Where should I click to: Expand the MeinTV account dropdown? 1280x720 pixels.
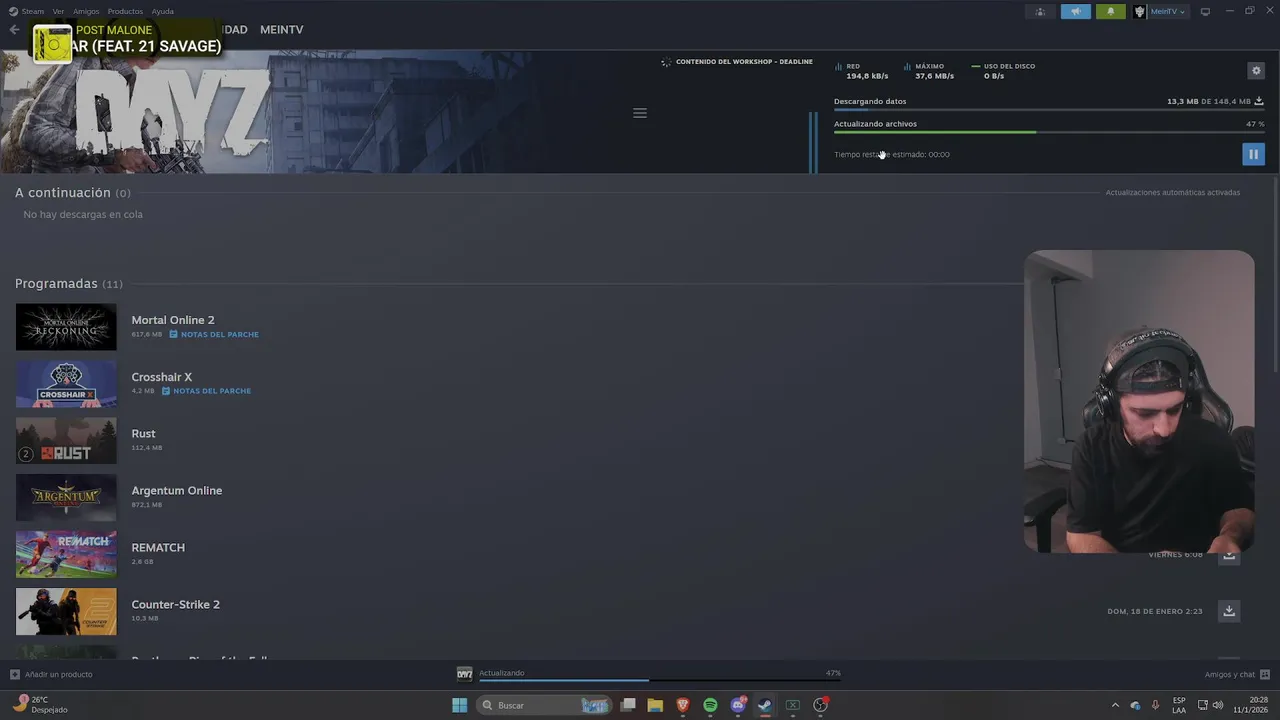(1167, 11)
